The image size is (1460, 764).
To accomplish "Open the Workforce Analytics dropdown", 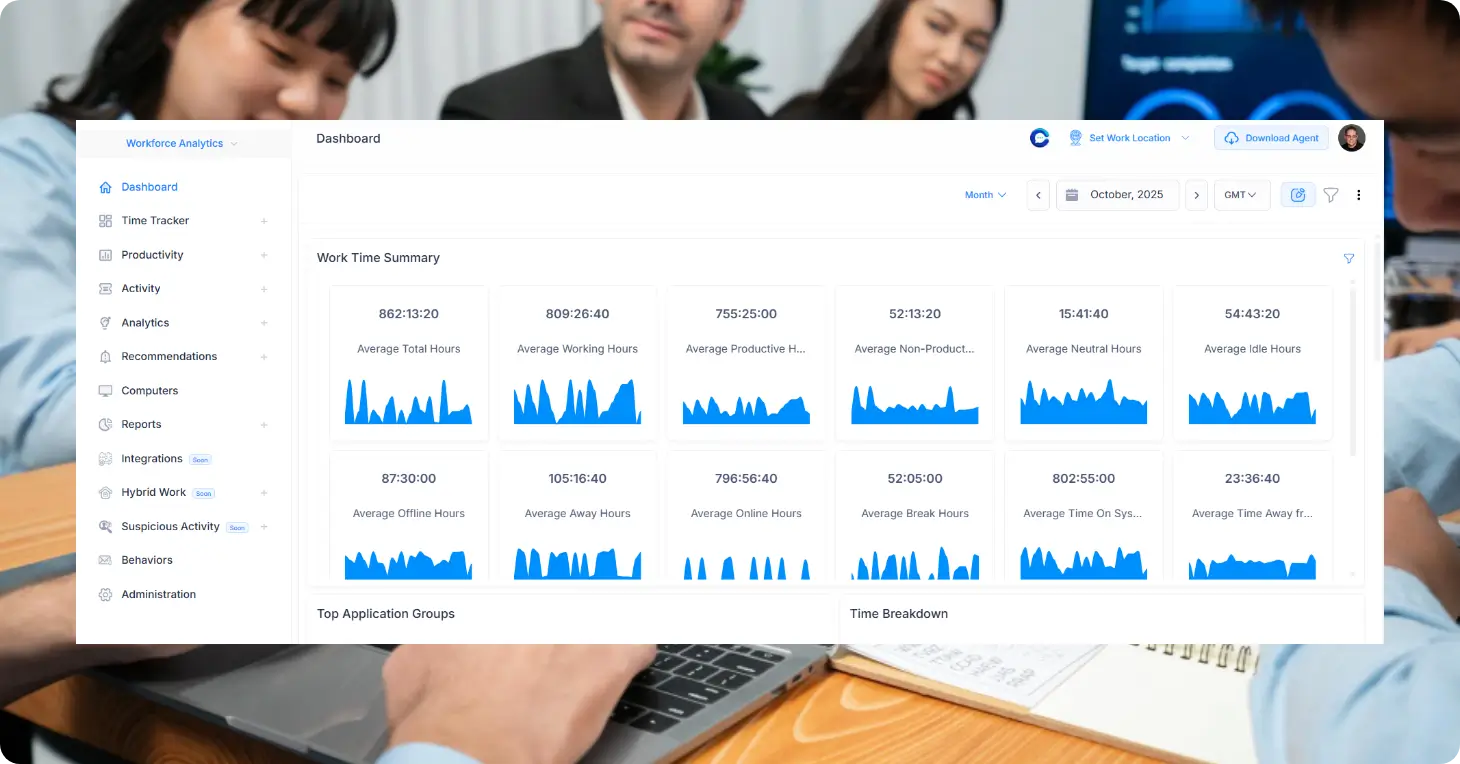I will [182, 143].
